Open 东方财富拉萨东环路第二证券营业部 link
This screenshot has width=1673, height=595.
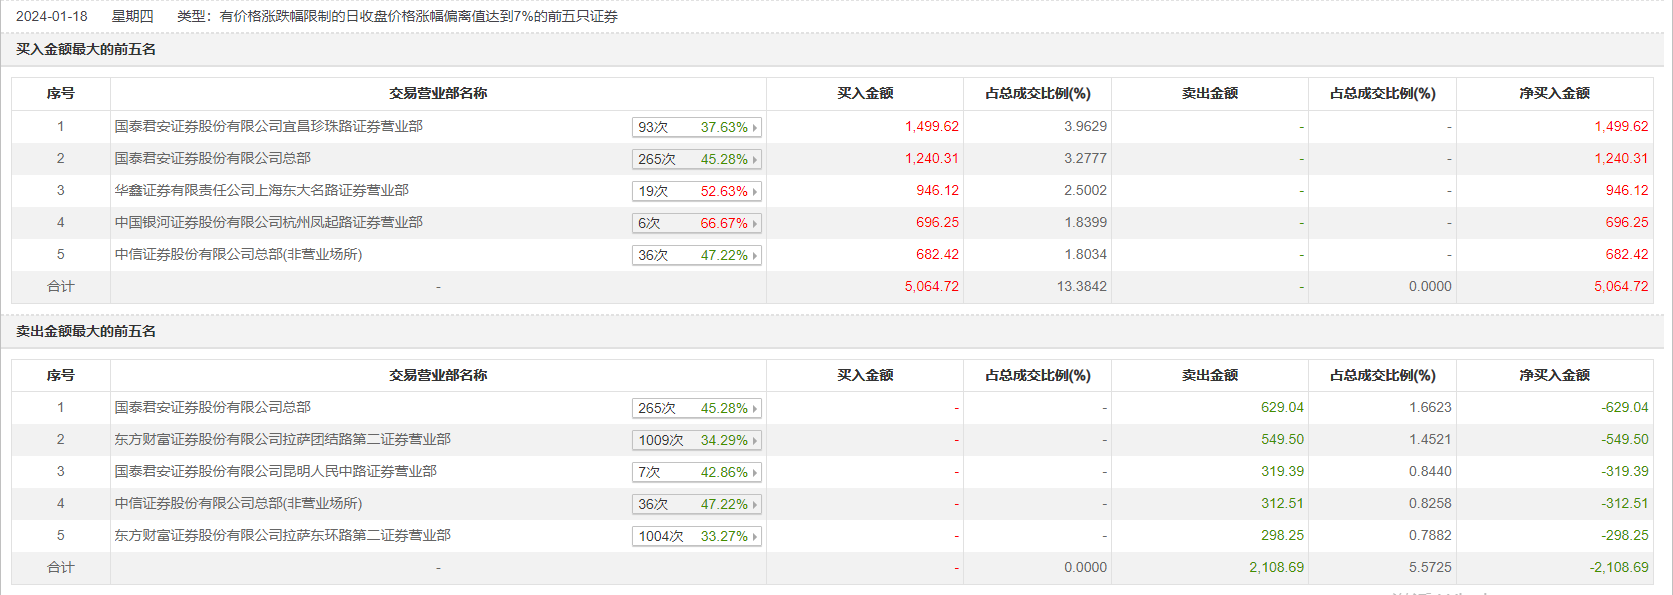[x=282, y=536]
